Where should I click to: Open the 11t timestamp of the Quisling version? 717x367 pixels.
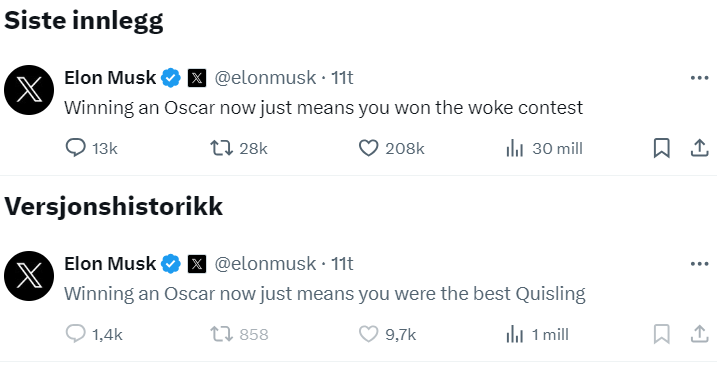tap(342, 264)
